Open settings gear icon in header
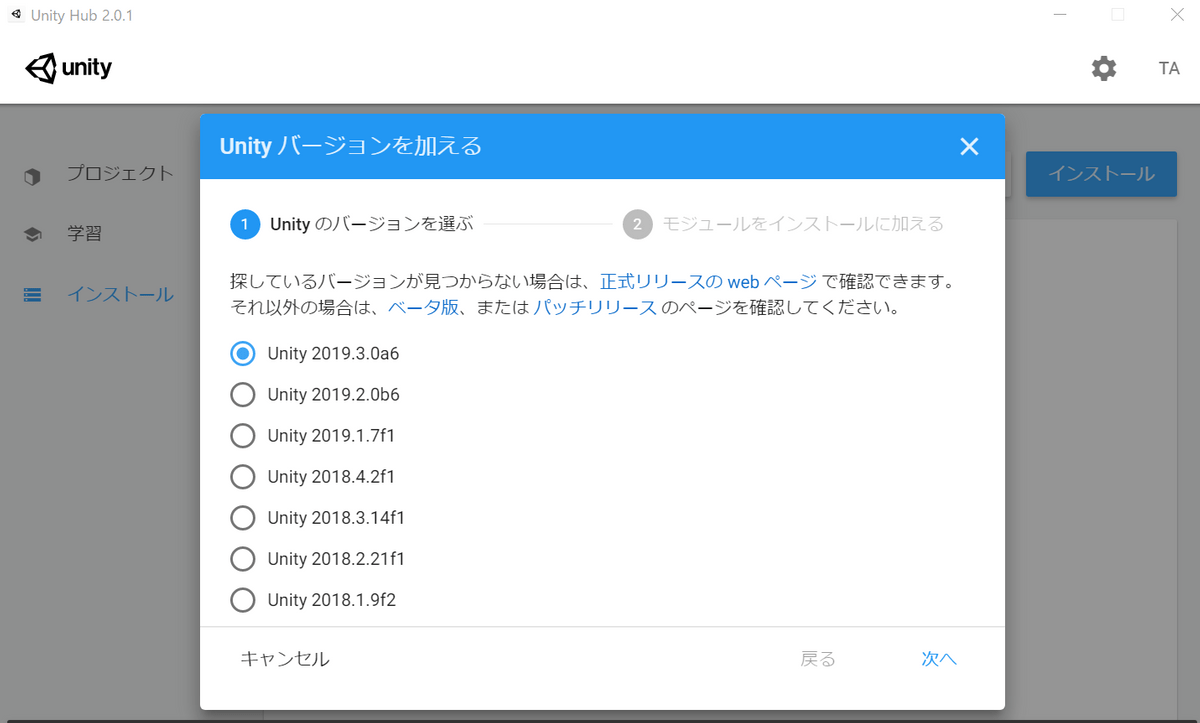This screenshot has height=723, width=1200. pos(1104,69)
